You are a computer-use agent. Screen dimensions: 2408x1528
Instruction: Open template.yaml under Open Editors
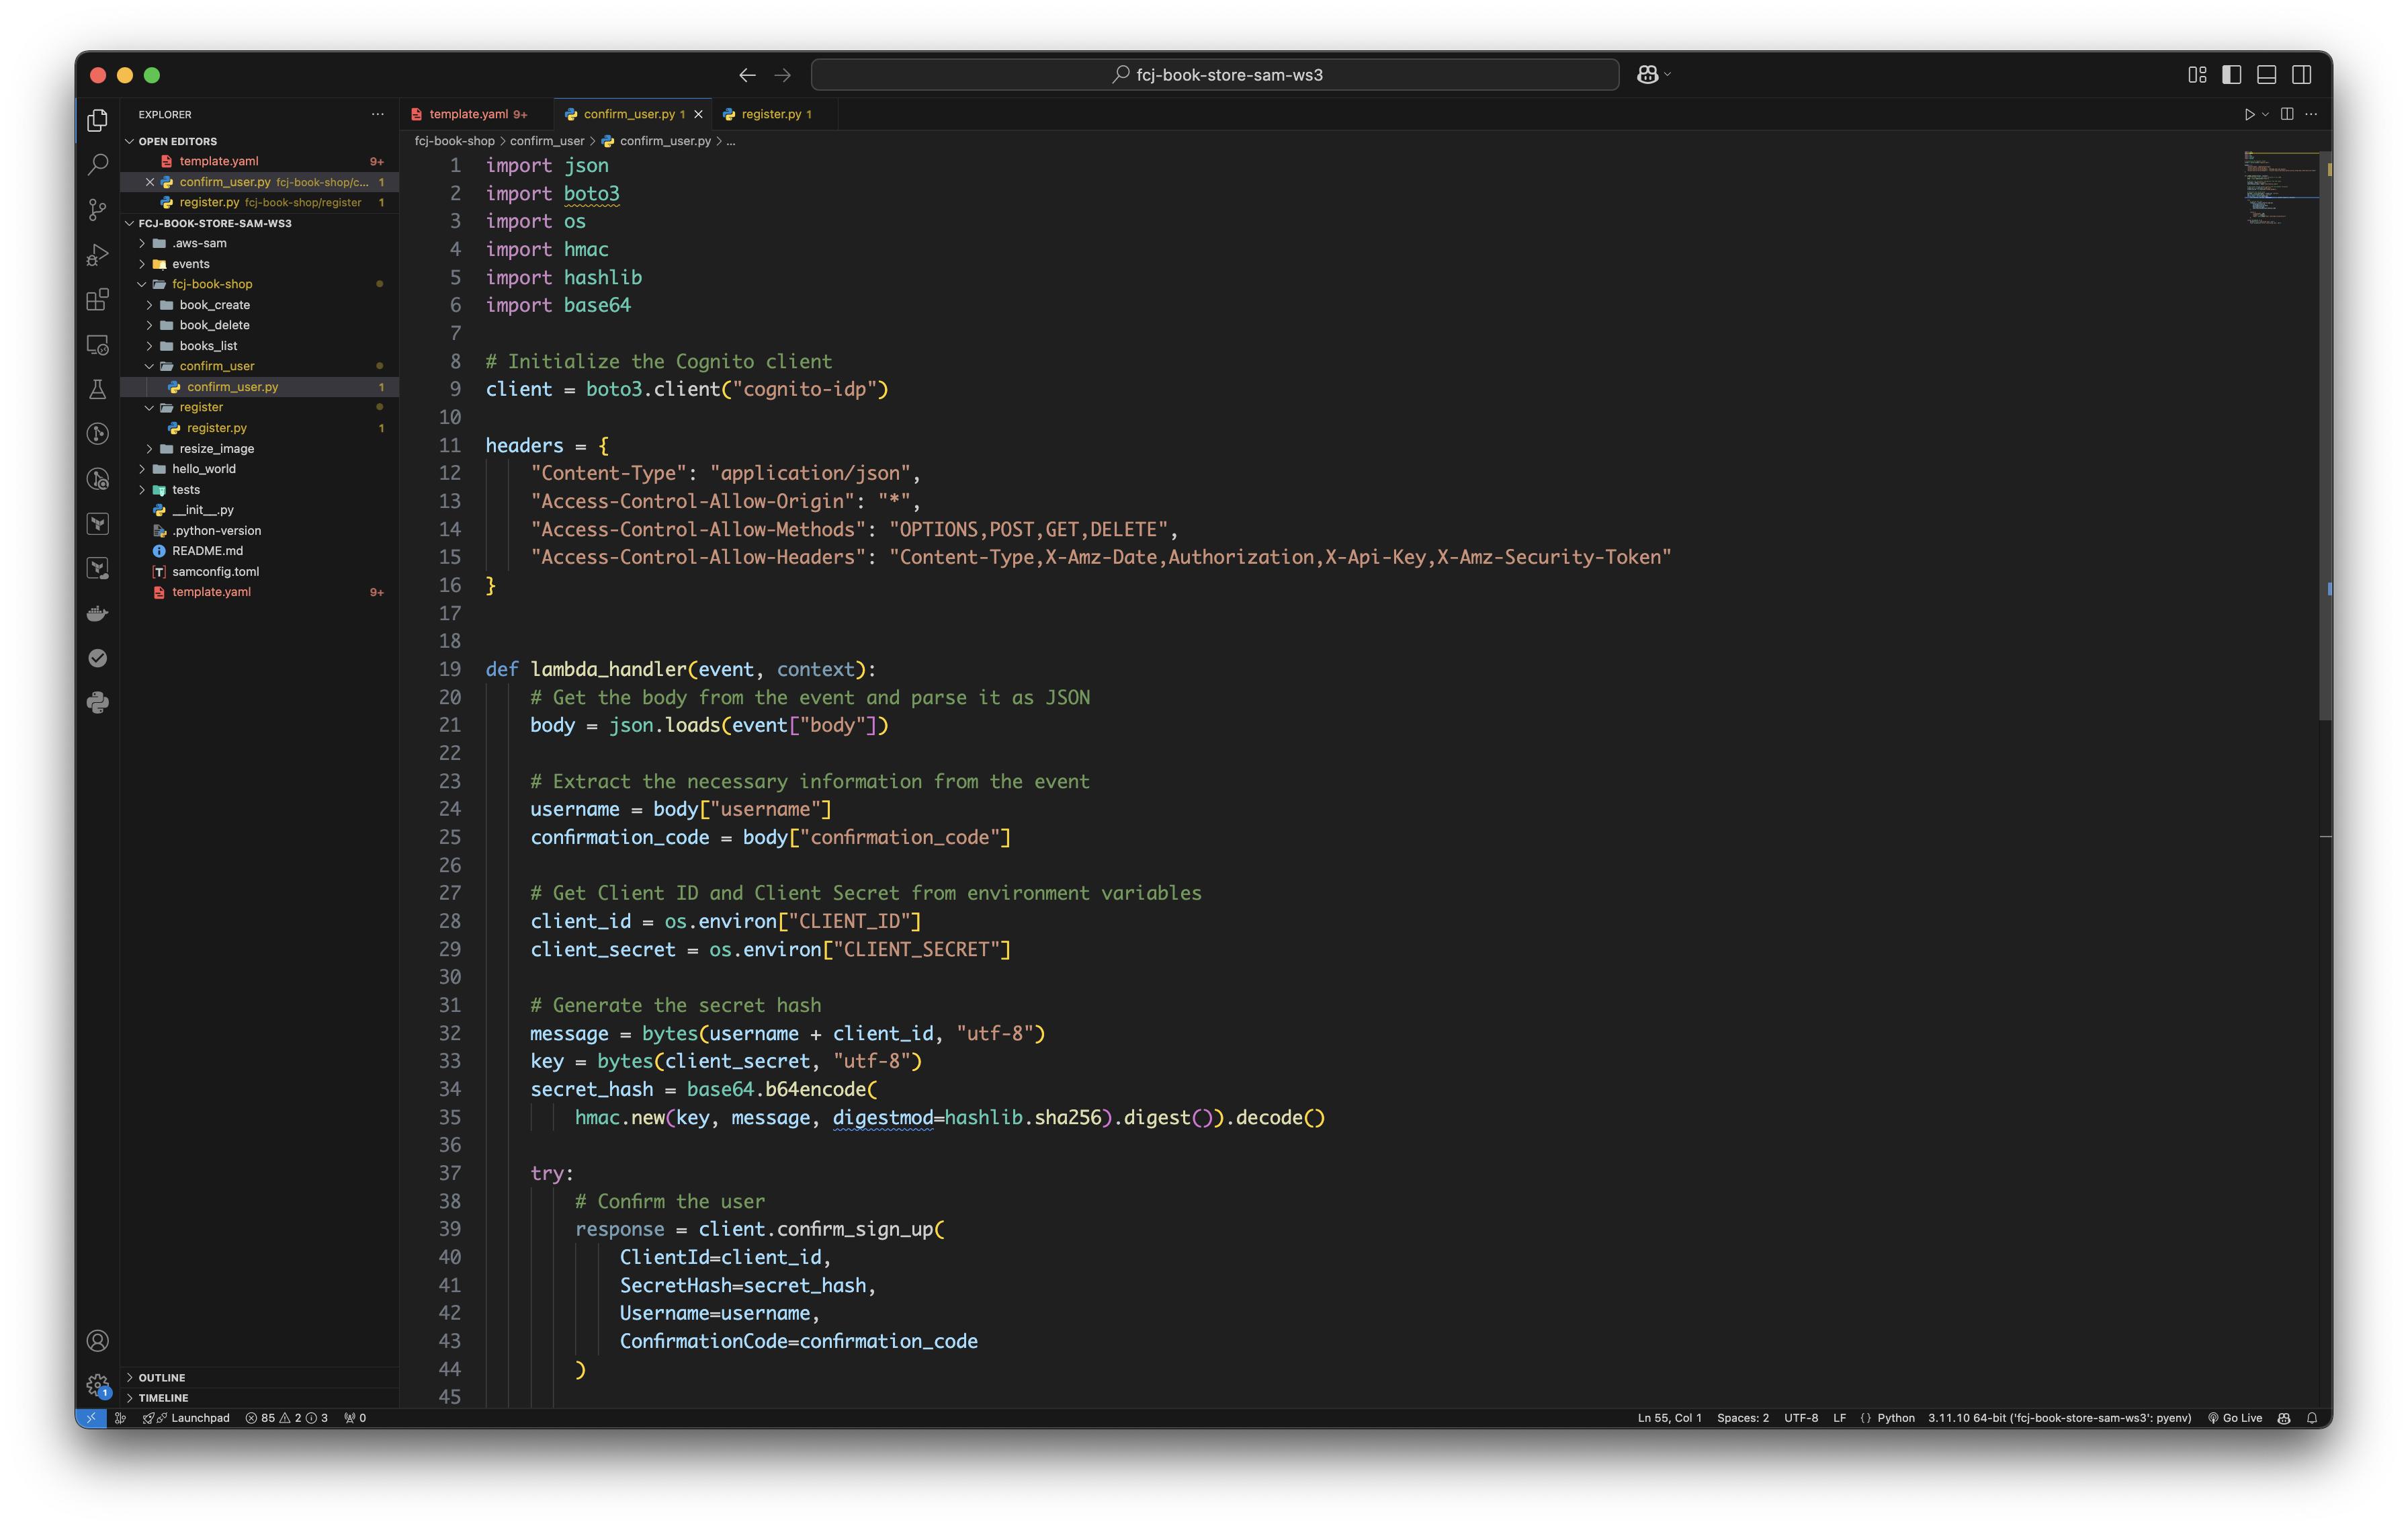(x=219, y=161)
